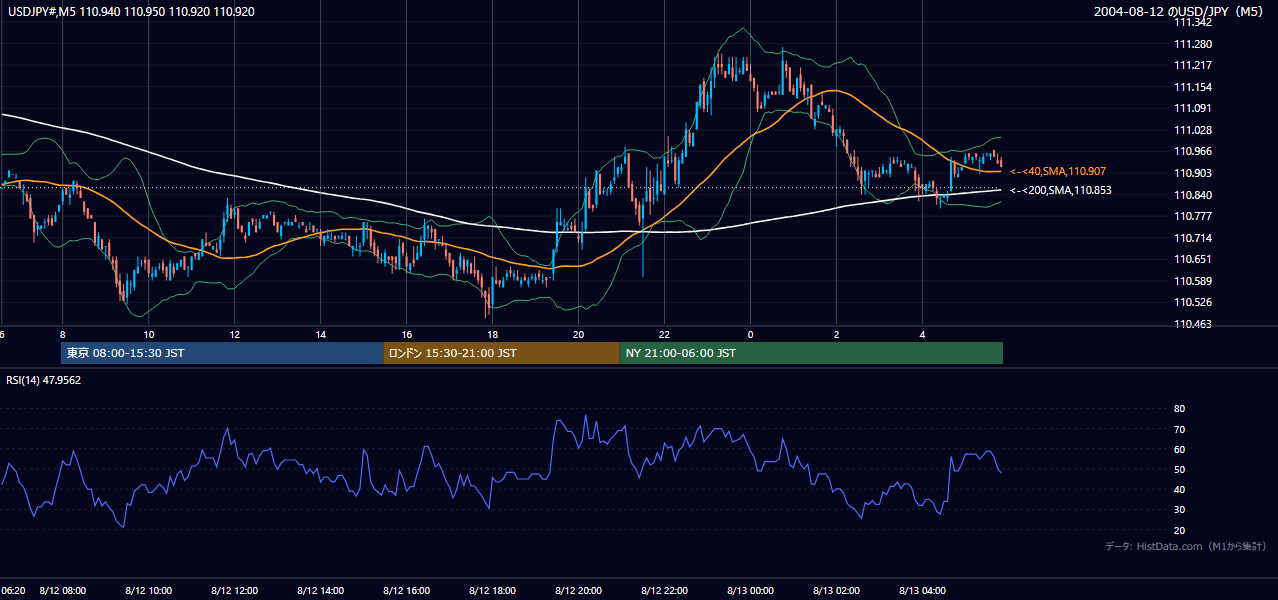Viewport: 1278px width, 600px height.
Task: Click the 8/13 00:00 time axis label
Action: [751, 590]
